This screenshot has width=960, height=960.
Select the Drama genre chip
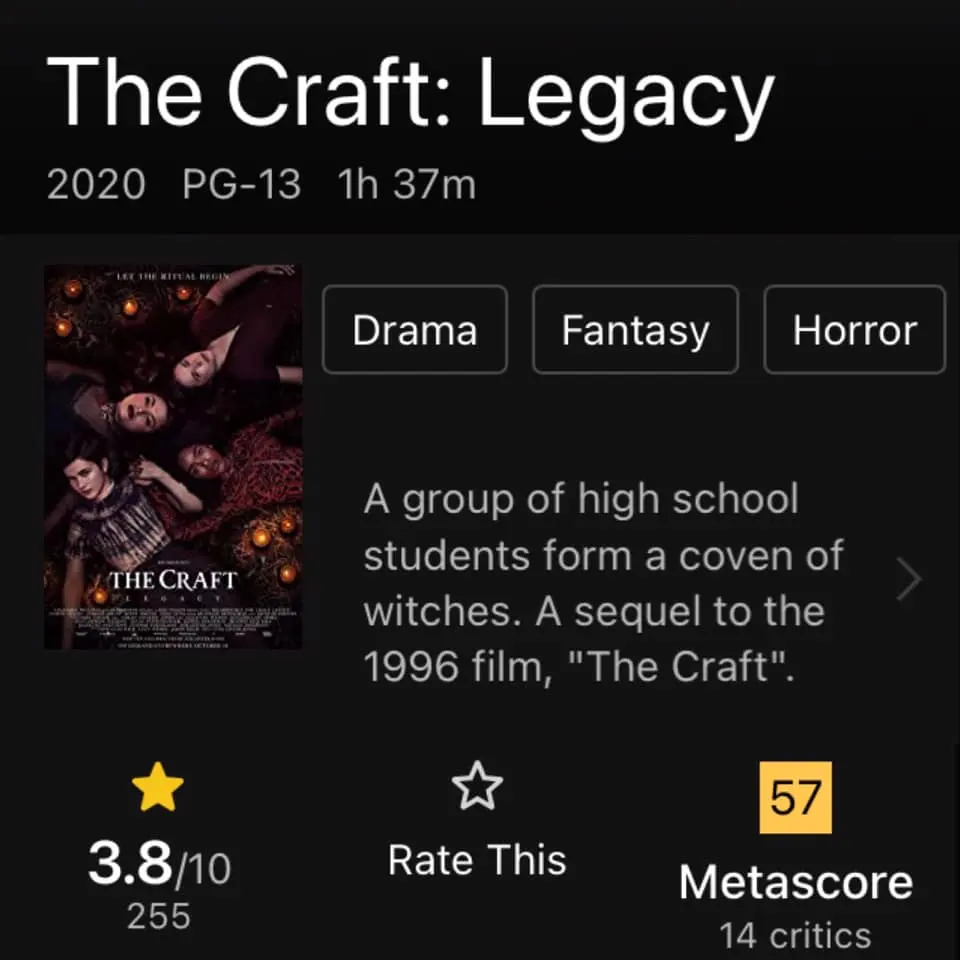415,329
